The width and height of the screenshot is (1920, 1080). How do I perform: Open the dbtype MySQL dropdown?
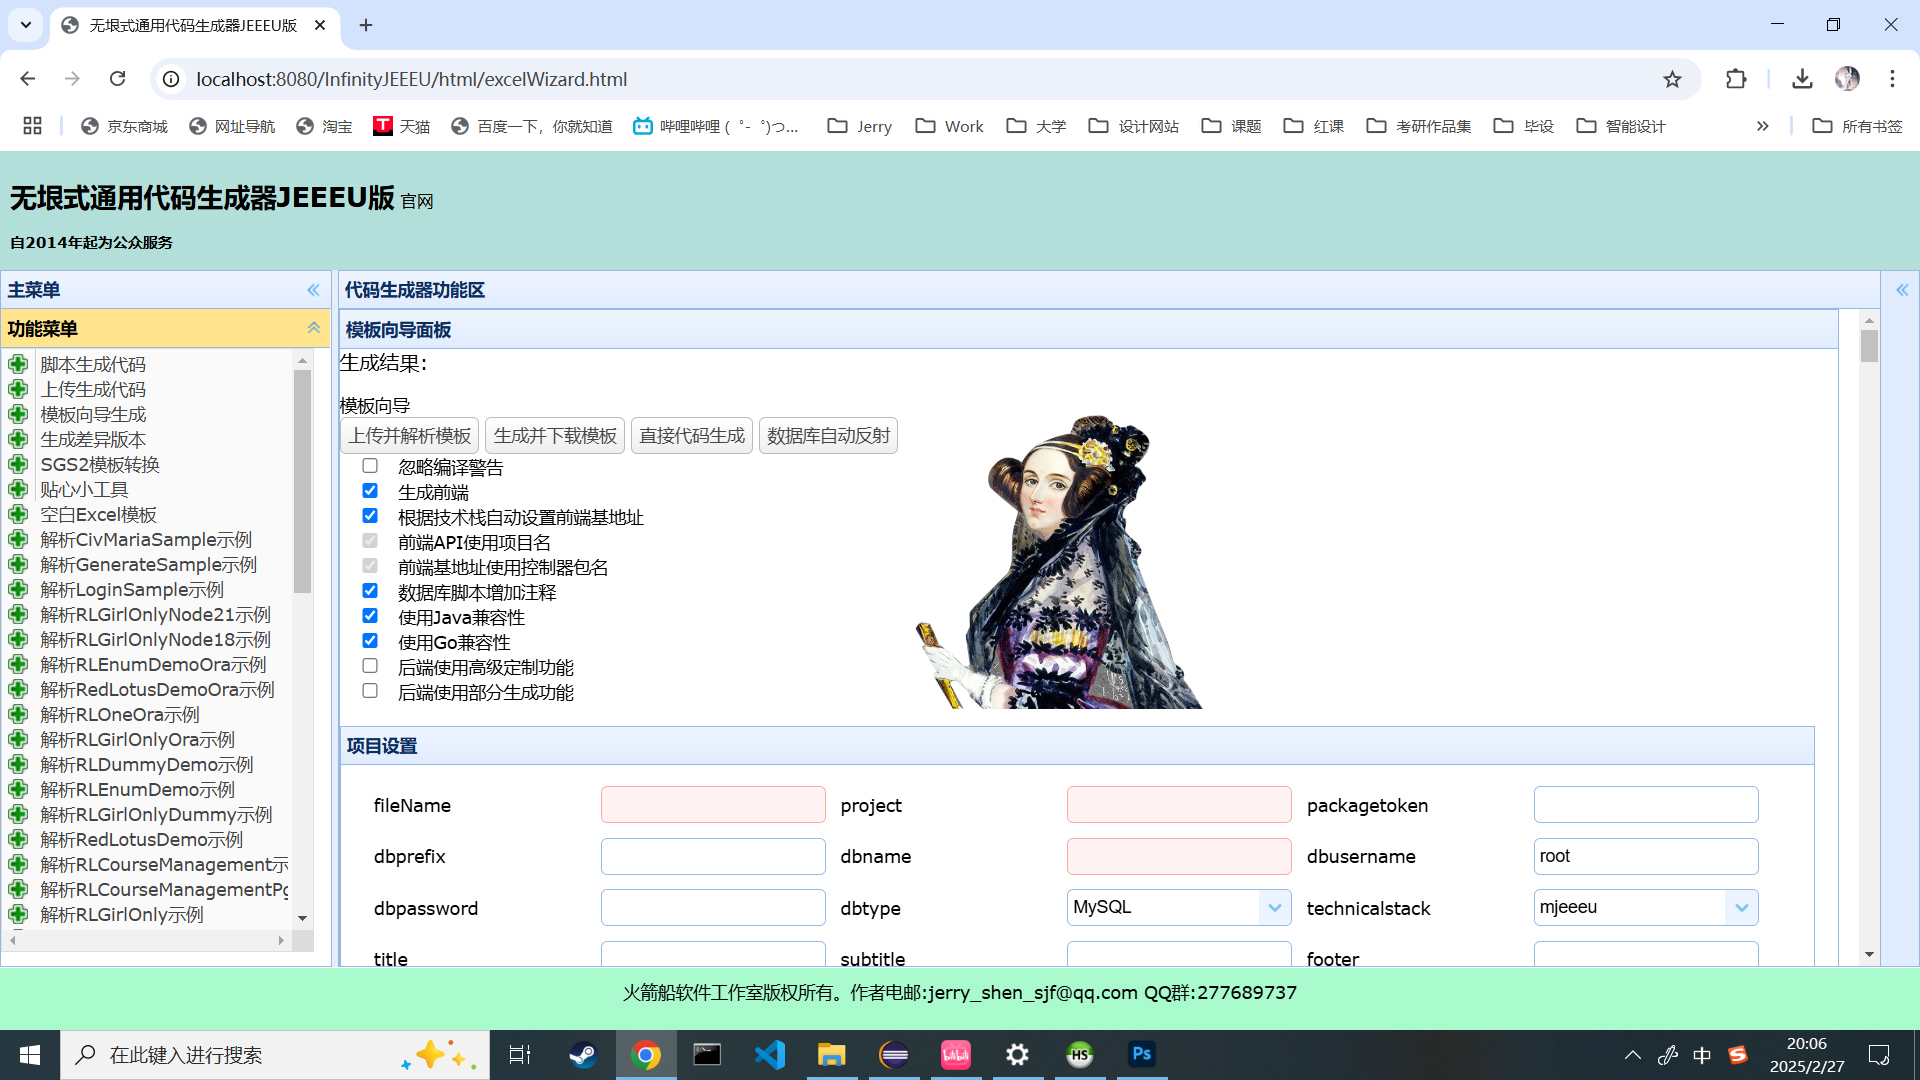pyautogui.click(x=1274, y=907)
